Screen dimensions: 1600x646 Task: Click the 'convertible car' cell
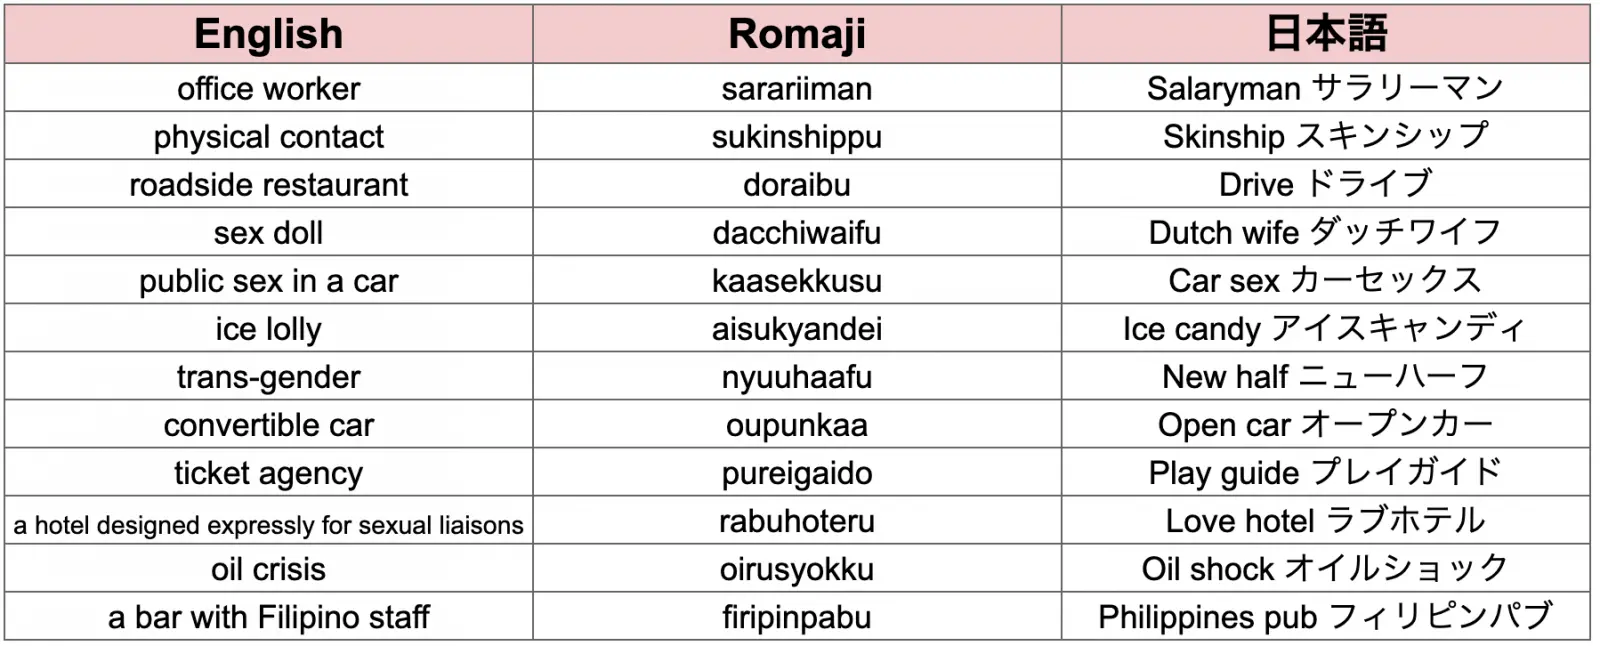[x=268, y=425]
